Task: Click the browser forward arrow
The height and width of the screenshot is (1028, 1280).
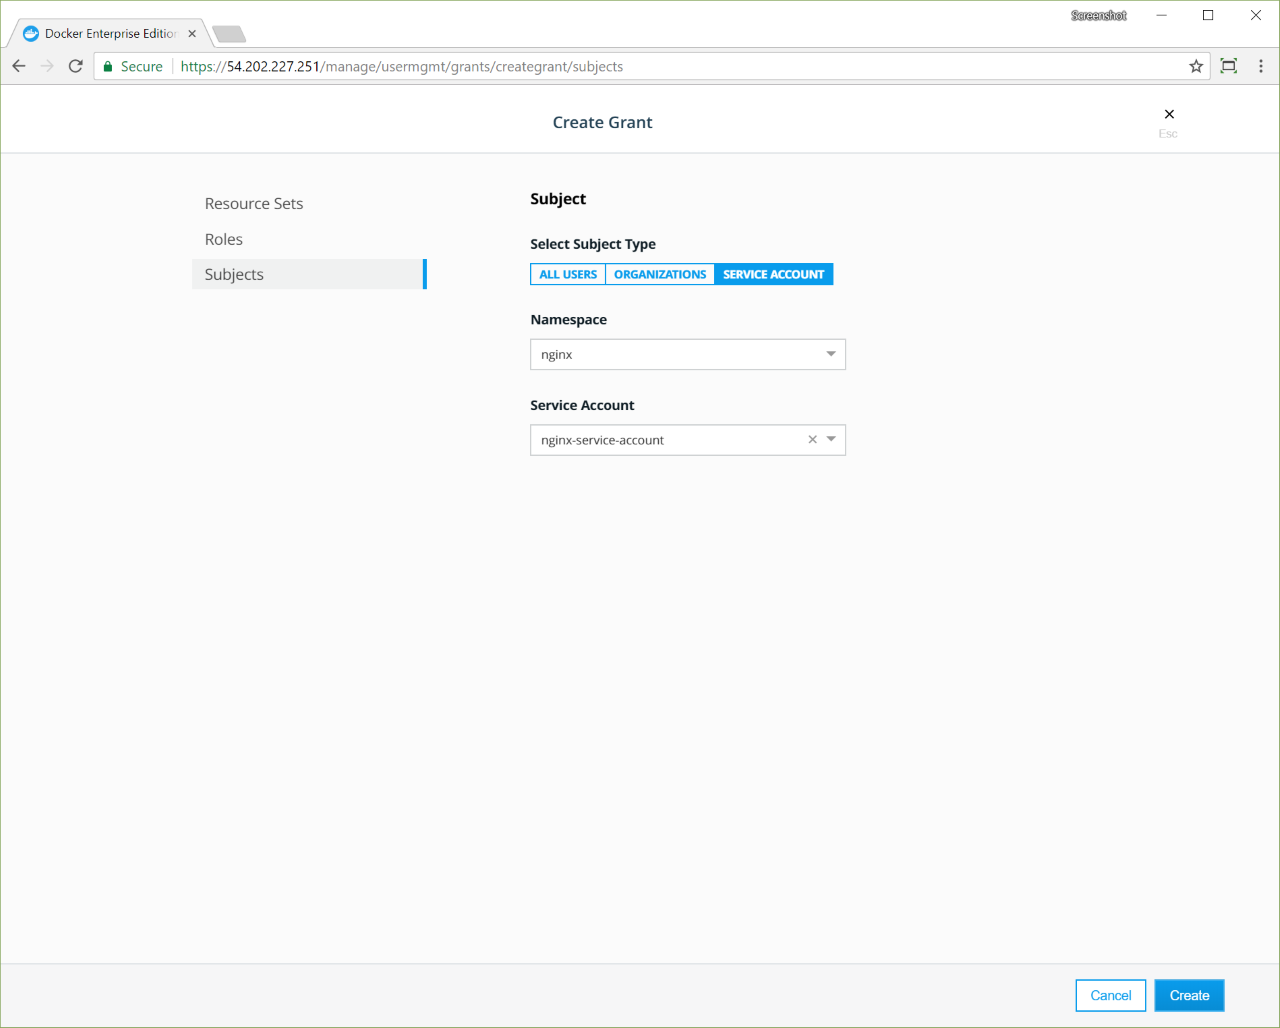Action: pos(47,66)
